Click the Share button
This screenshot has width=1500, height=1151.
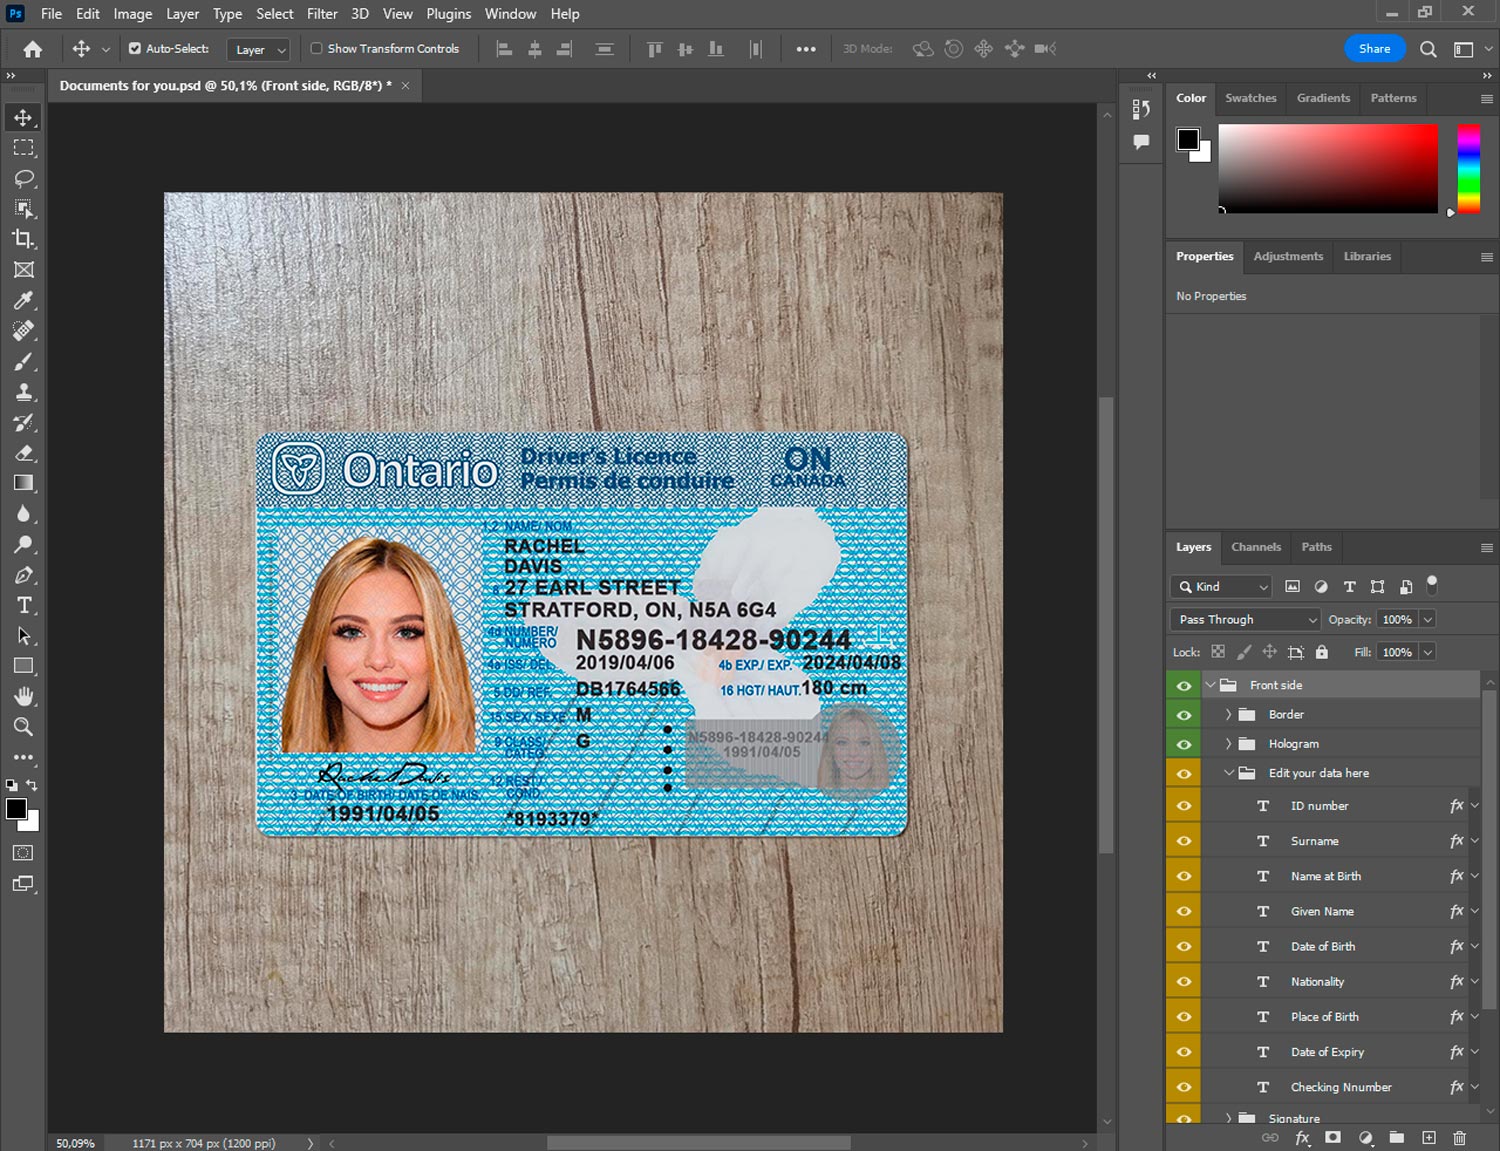point(1374,49)
